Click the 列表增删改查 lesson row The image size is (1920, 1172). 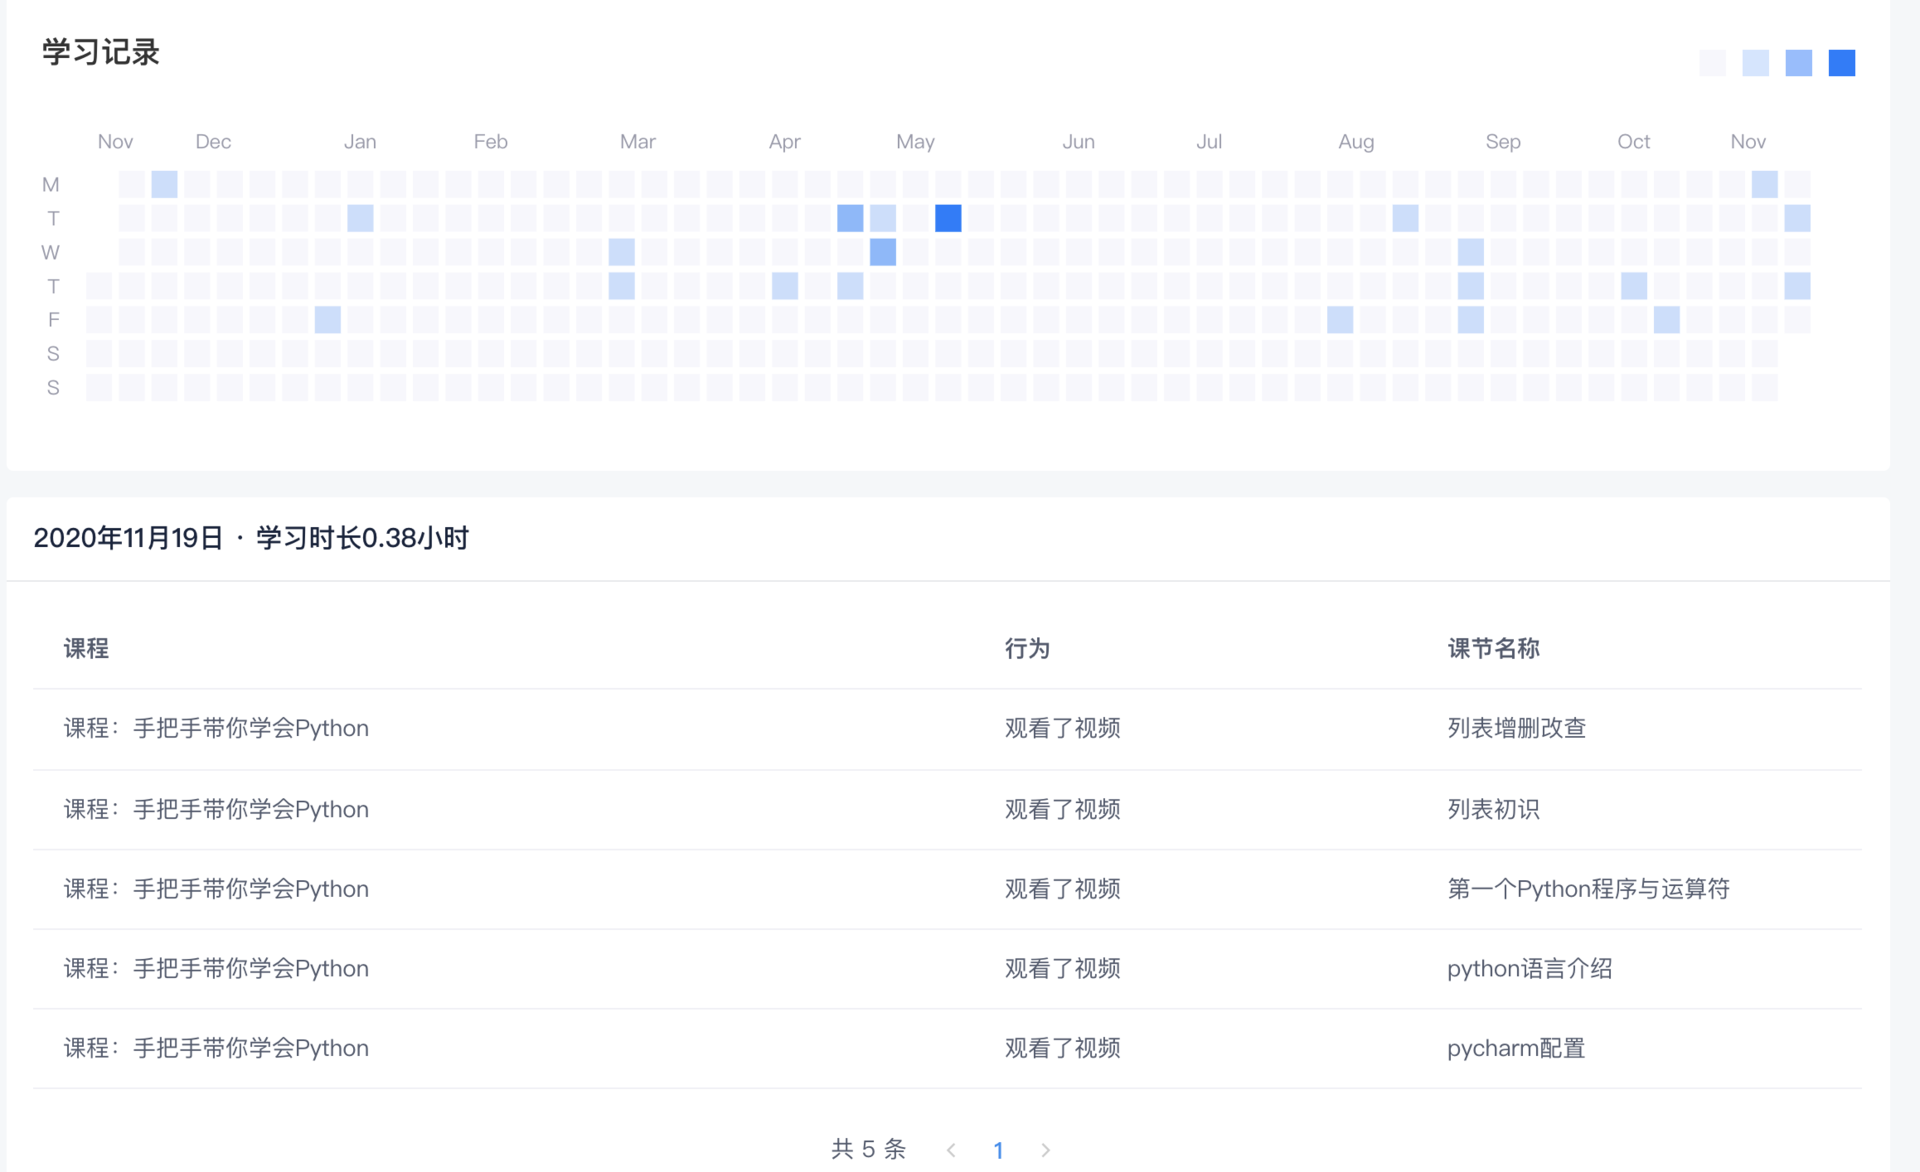click(1516, 728)
